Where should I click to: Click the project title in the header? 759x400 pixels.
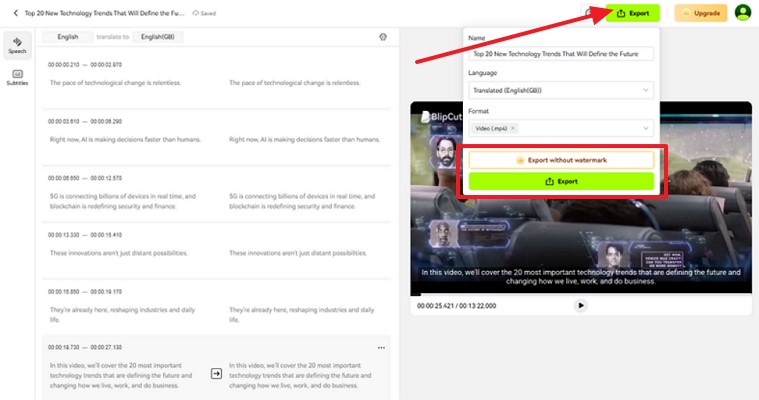point(105,13)
